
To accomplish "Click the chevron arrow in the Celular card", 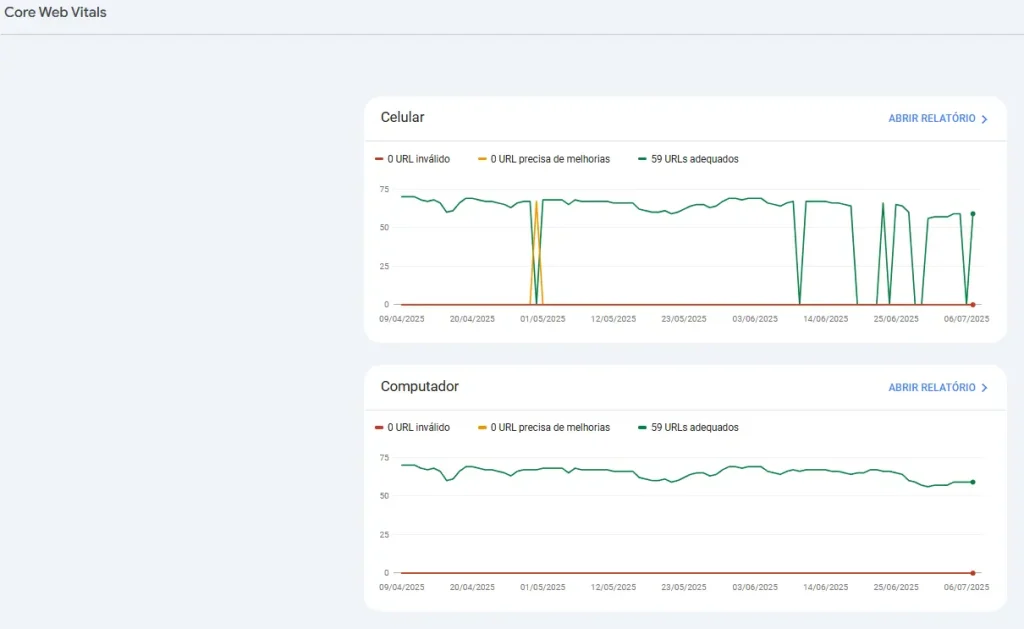I will [984, 119].
